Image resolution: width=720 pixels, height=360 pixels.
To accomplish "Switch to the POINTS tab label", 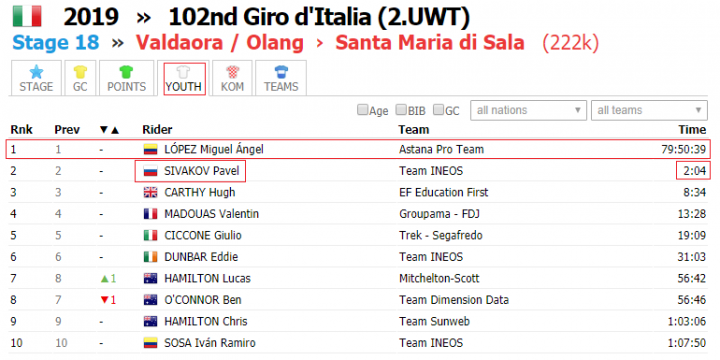I will [x=126, y=87].
